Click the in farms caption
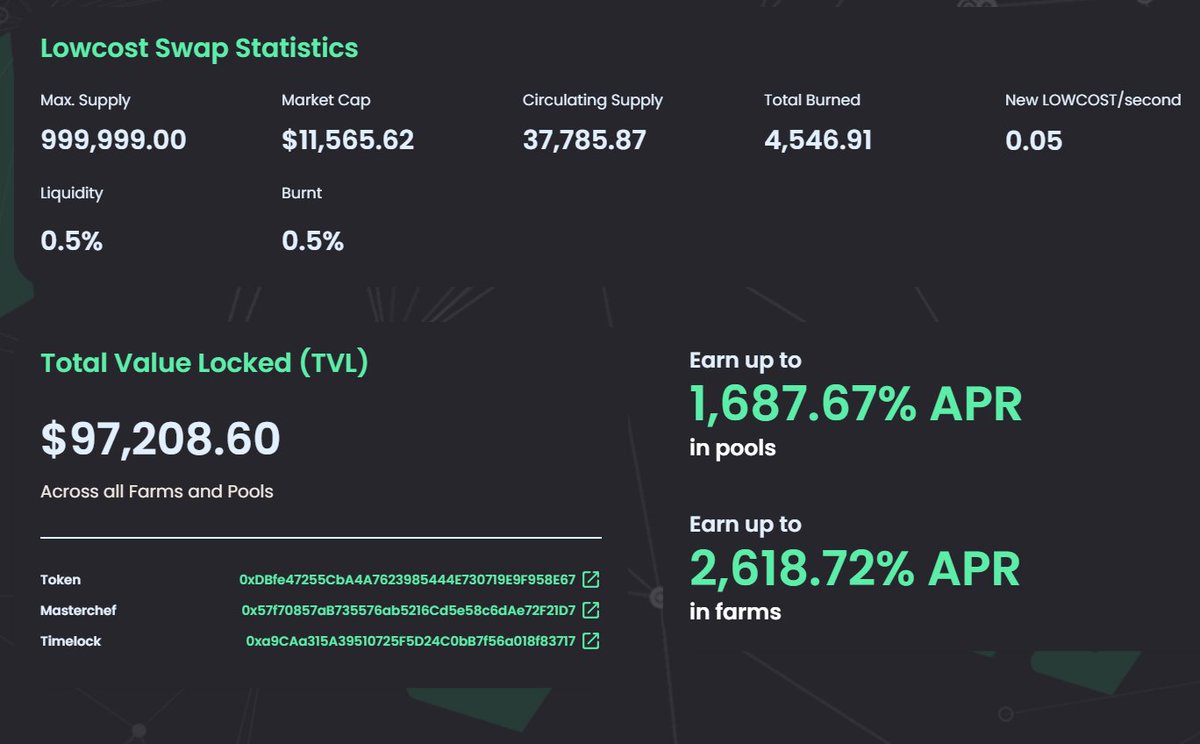This screenshot has width=1200, height=744. 735,611
